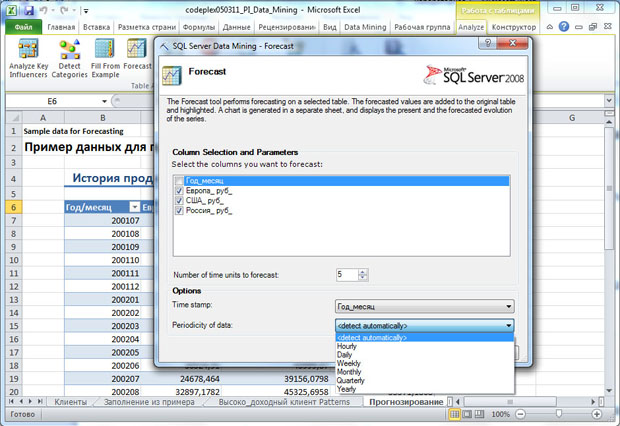Switch to Page Layout view icon
This screenshot has height=426, width=620.
(x=467, y=414)
